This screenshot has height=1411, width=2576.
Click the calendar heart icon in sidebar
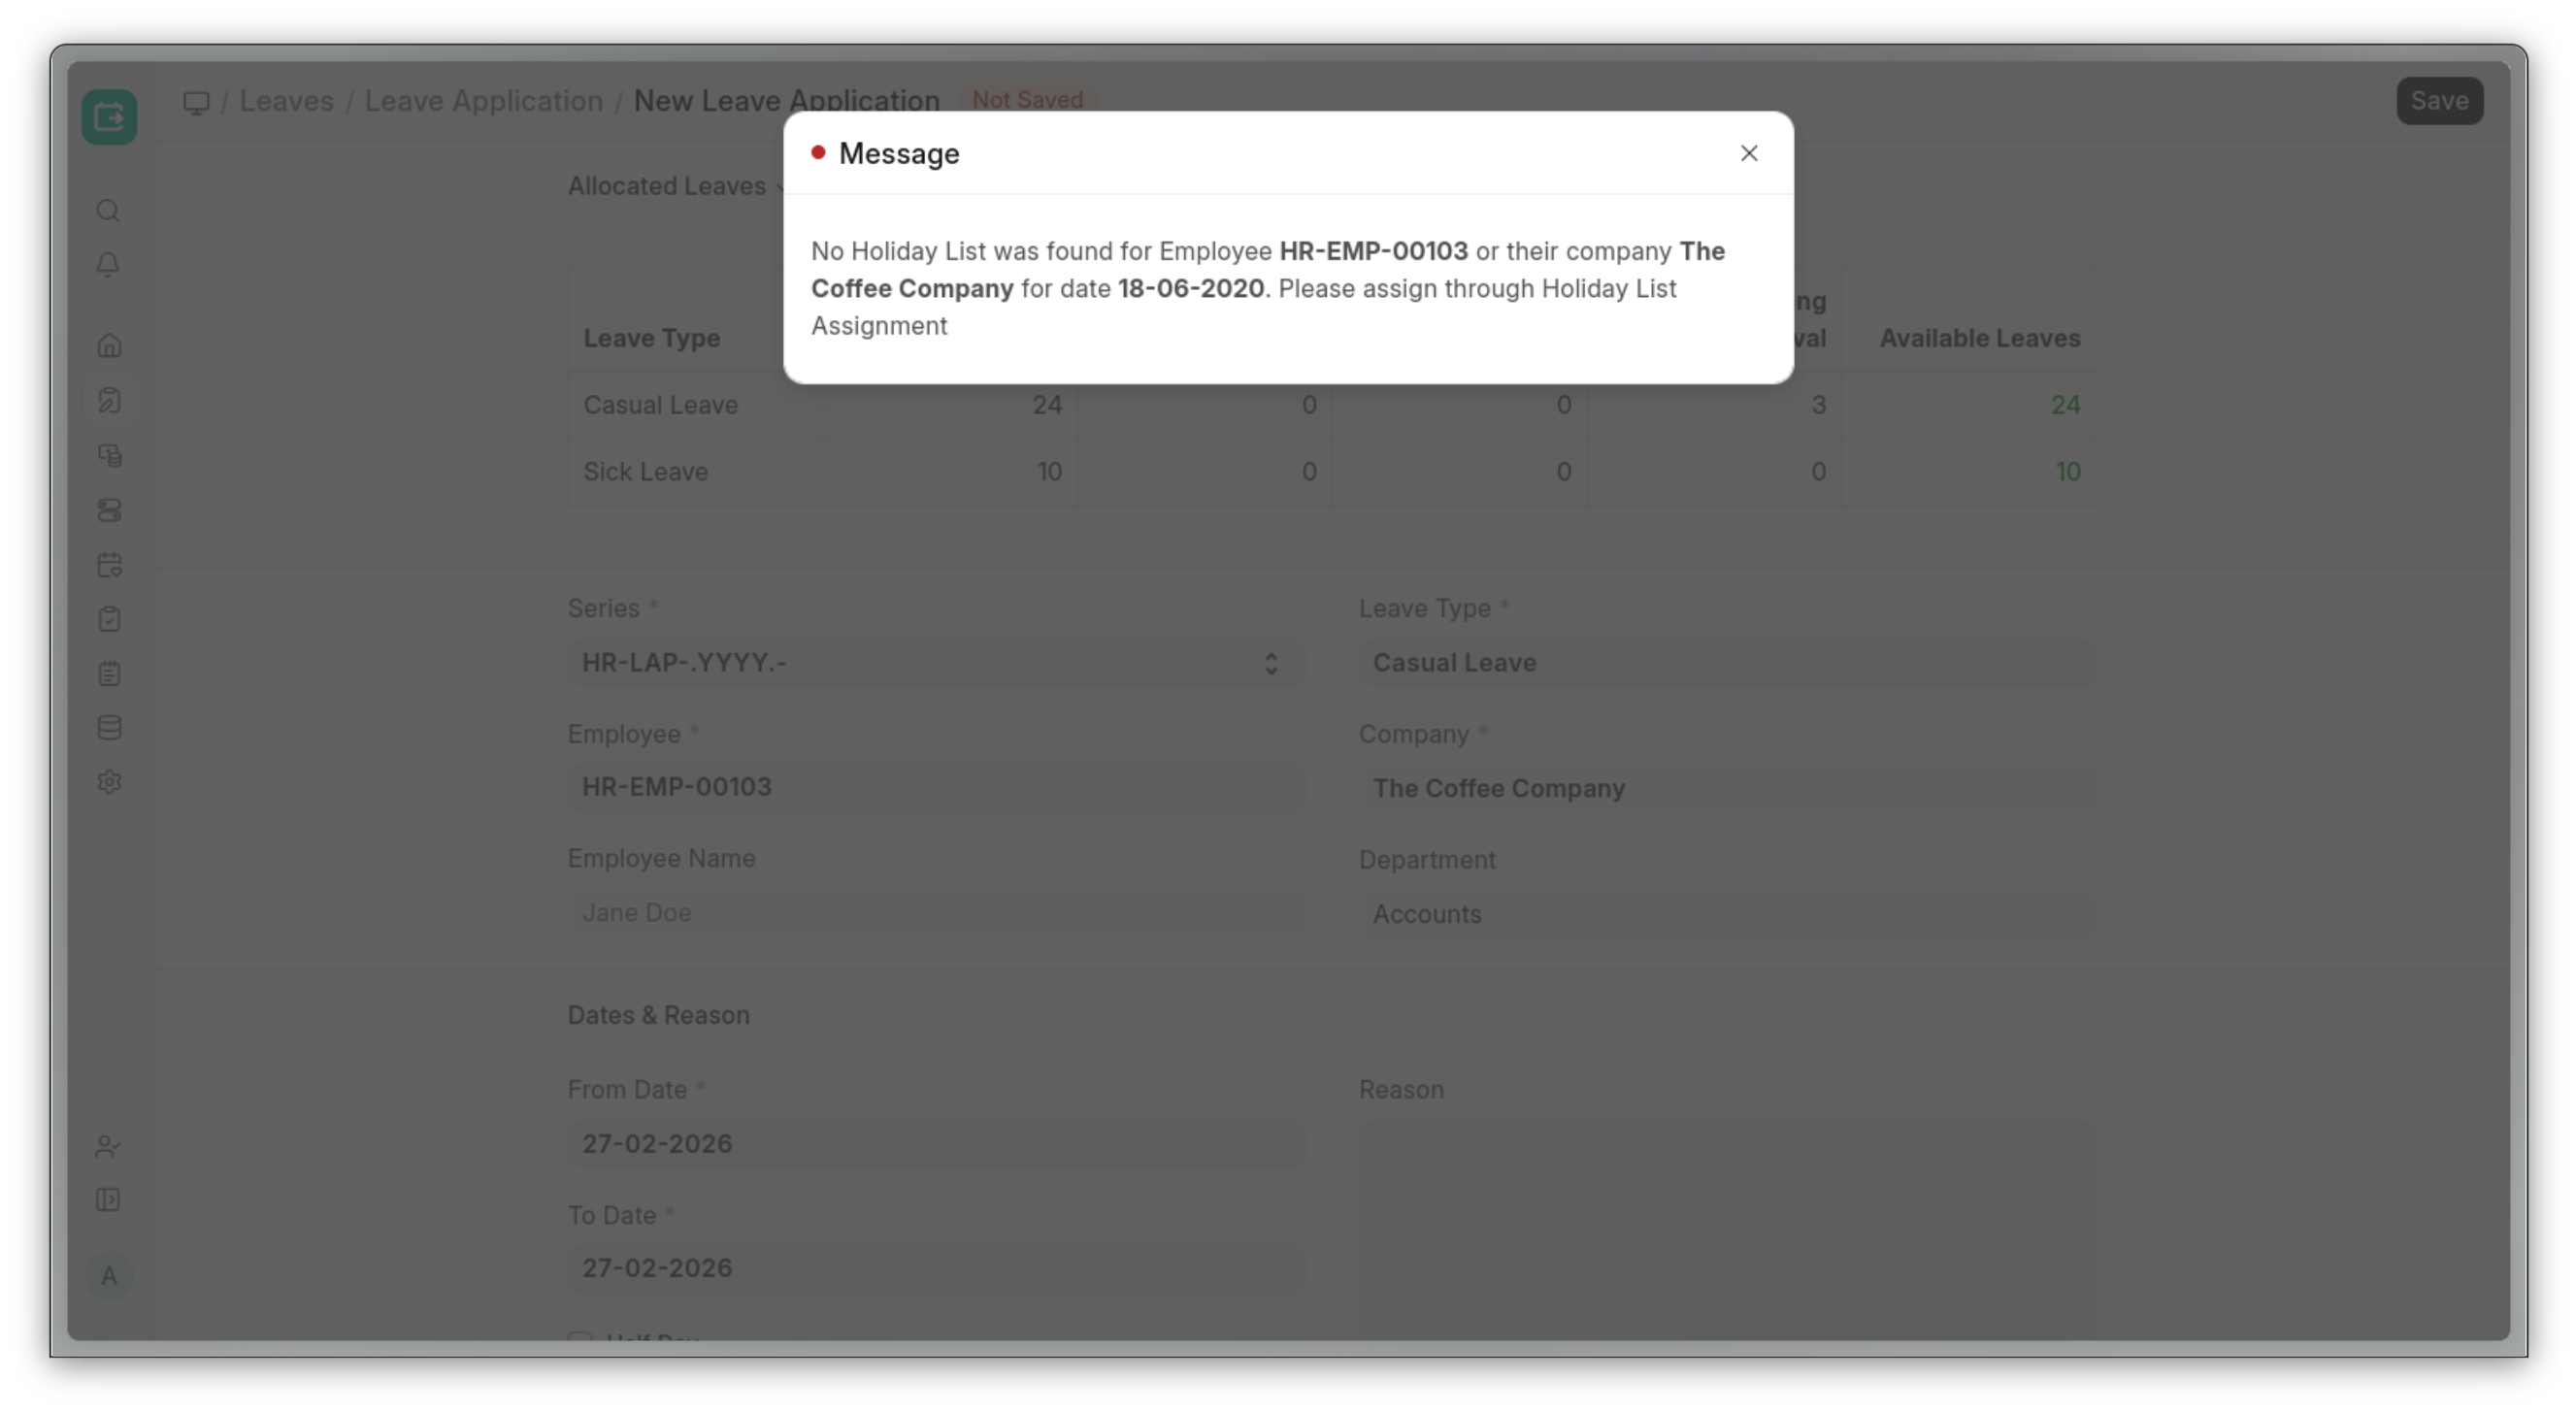[x=109, y=565]
